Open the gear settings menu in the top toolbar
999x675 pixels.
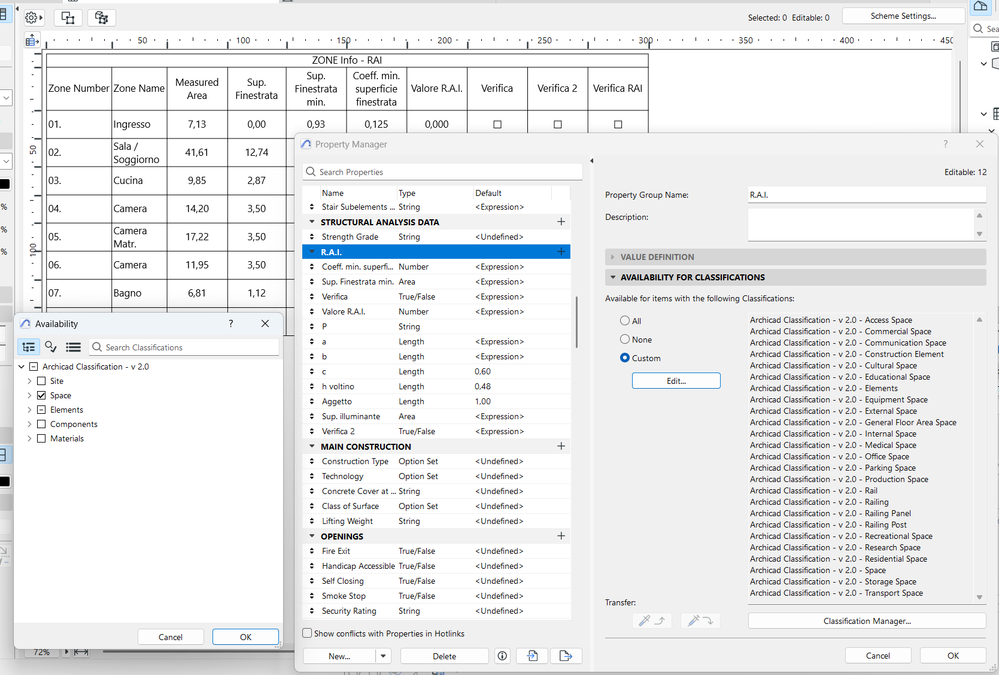[x=29, y=17]
